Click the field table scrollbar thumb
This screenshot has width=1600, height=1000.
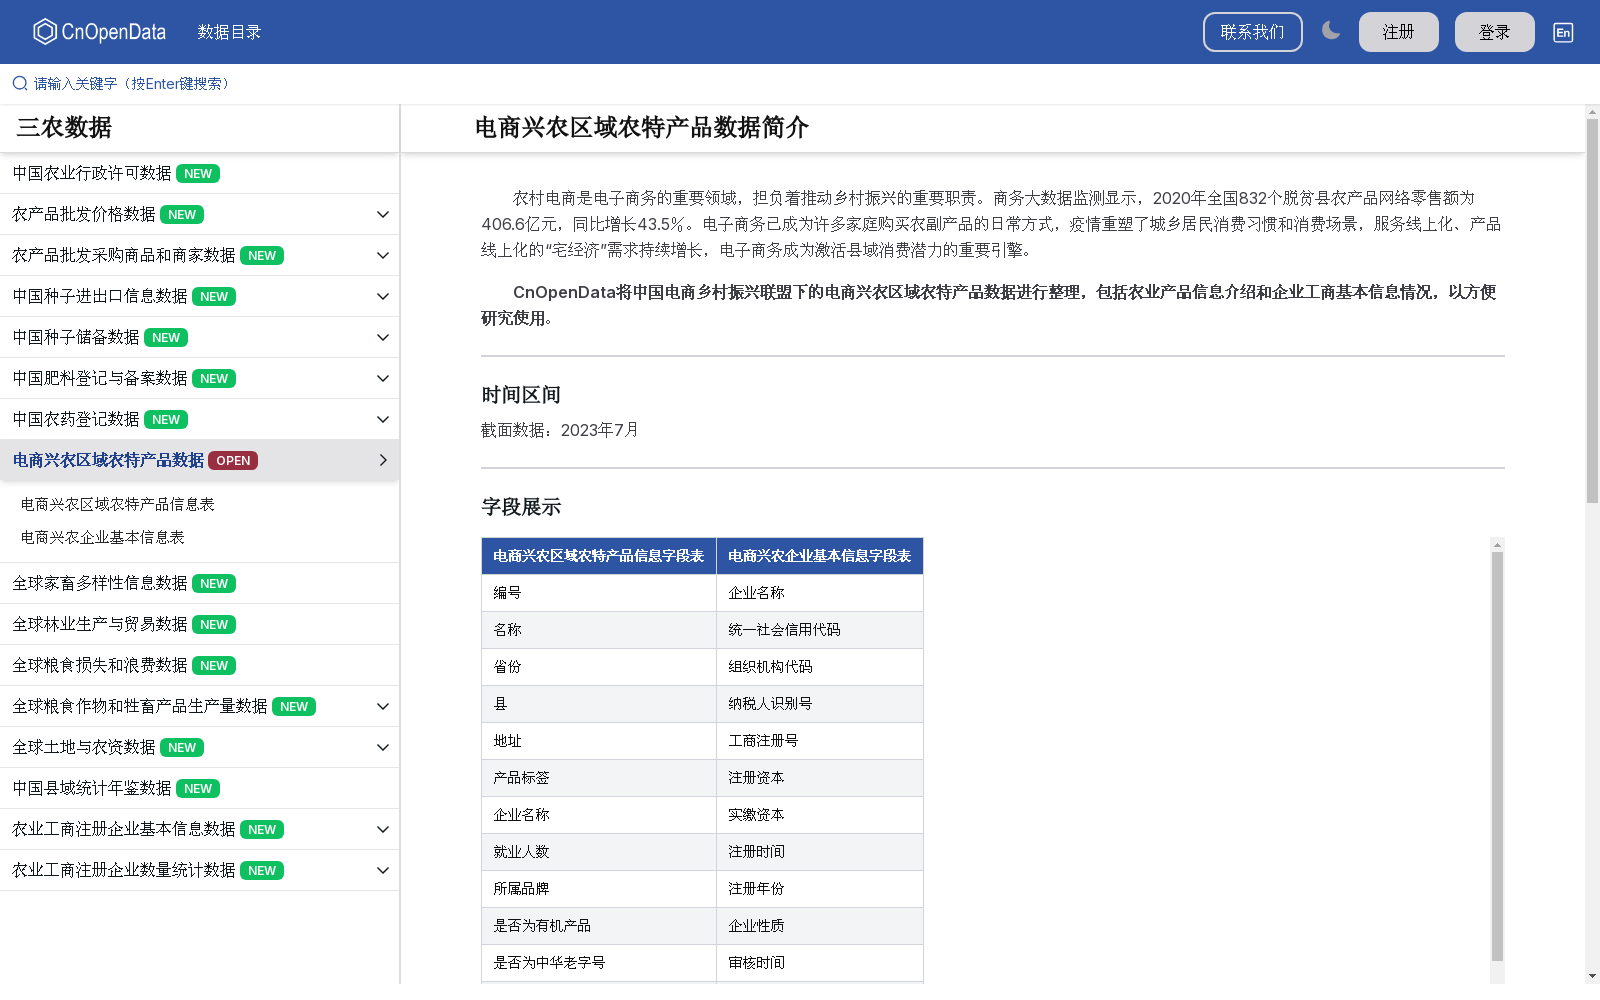pyautogui.click(x=1497, y=756)
